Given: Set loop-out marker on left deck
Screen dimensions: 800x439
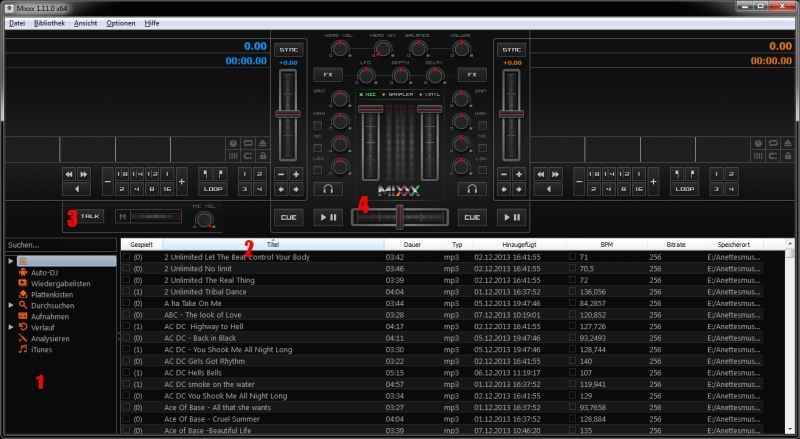Looking at the screenshot, I should coord(220,174).
